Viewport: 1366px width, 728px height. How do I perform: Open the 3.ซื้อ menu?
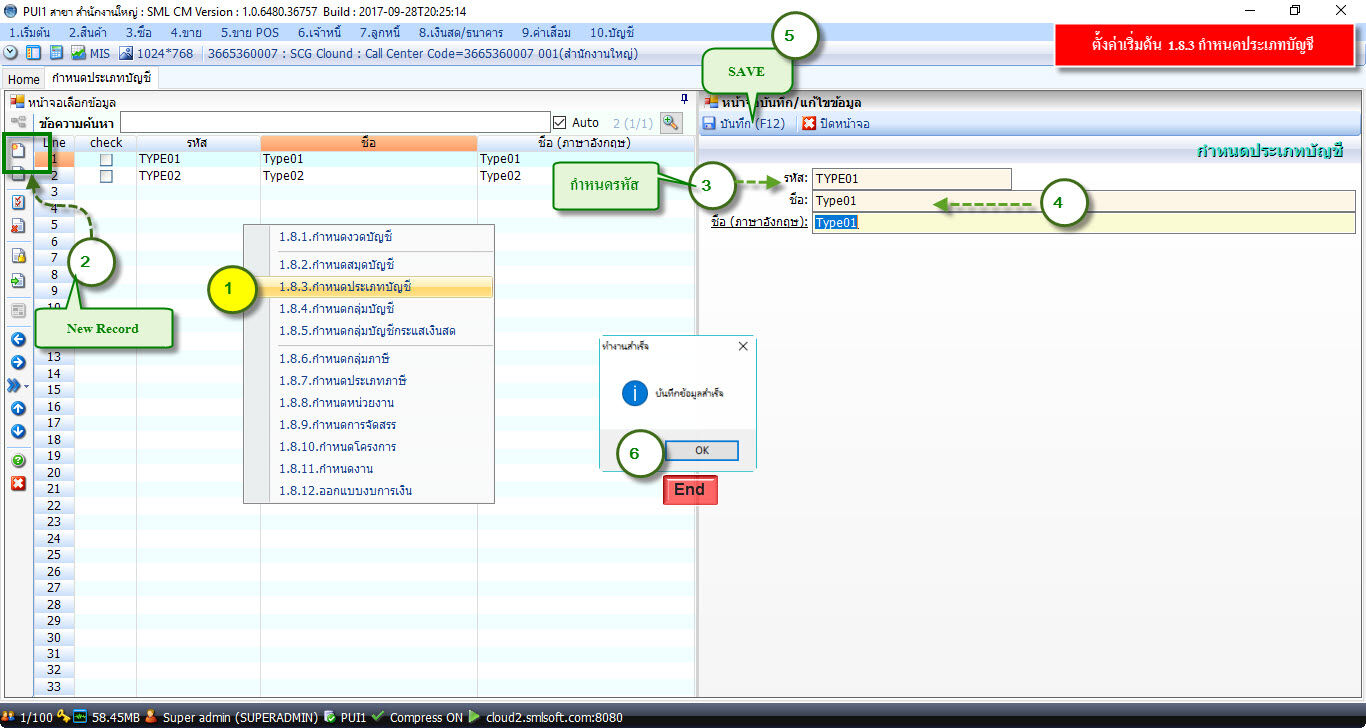pos(138,32)
